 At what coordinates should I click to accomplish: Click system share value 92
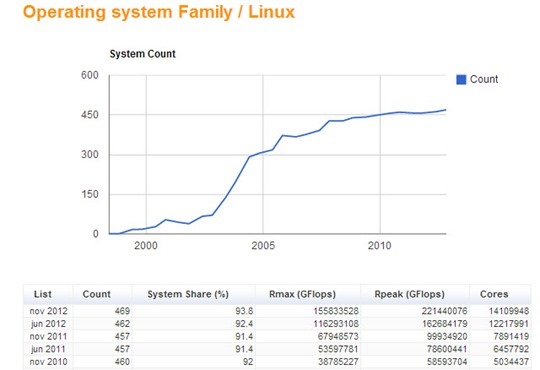(x=248, y=362)
